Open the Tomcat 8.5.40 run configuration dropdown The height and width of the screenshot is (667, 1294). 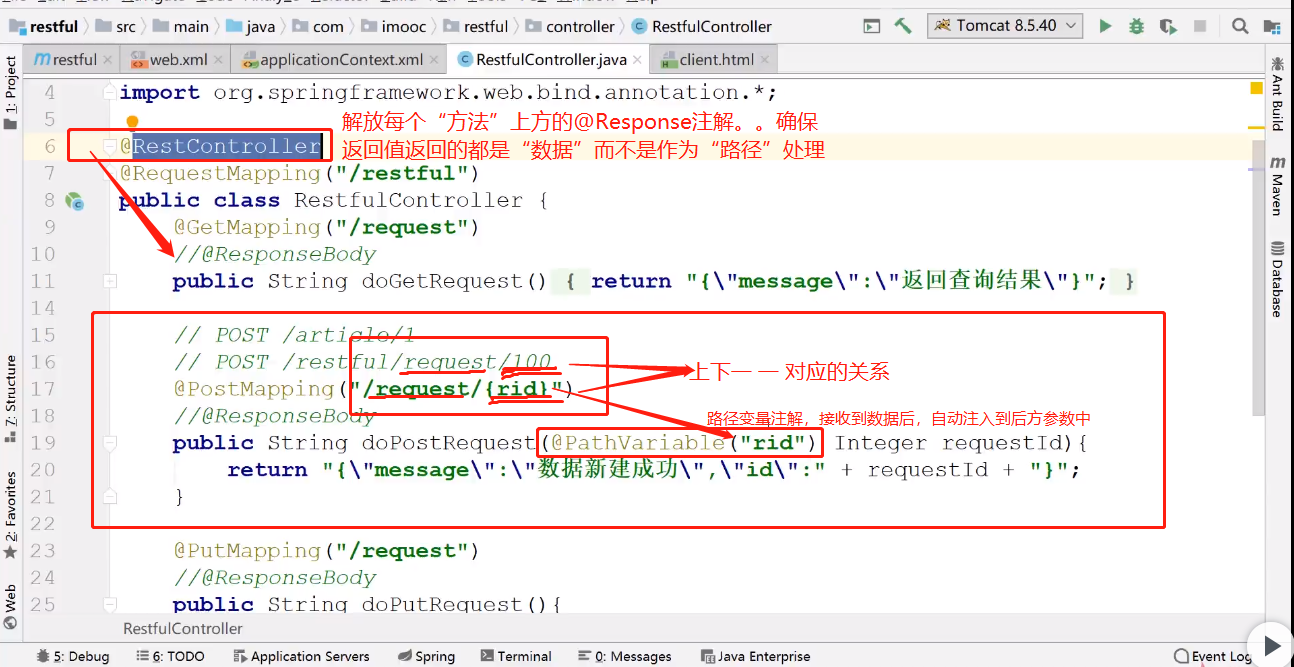click(x=1005, y=27)
